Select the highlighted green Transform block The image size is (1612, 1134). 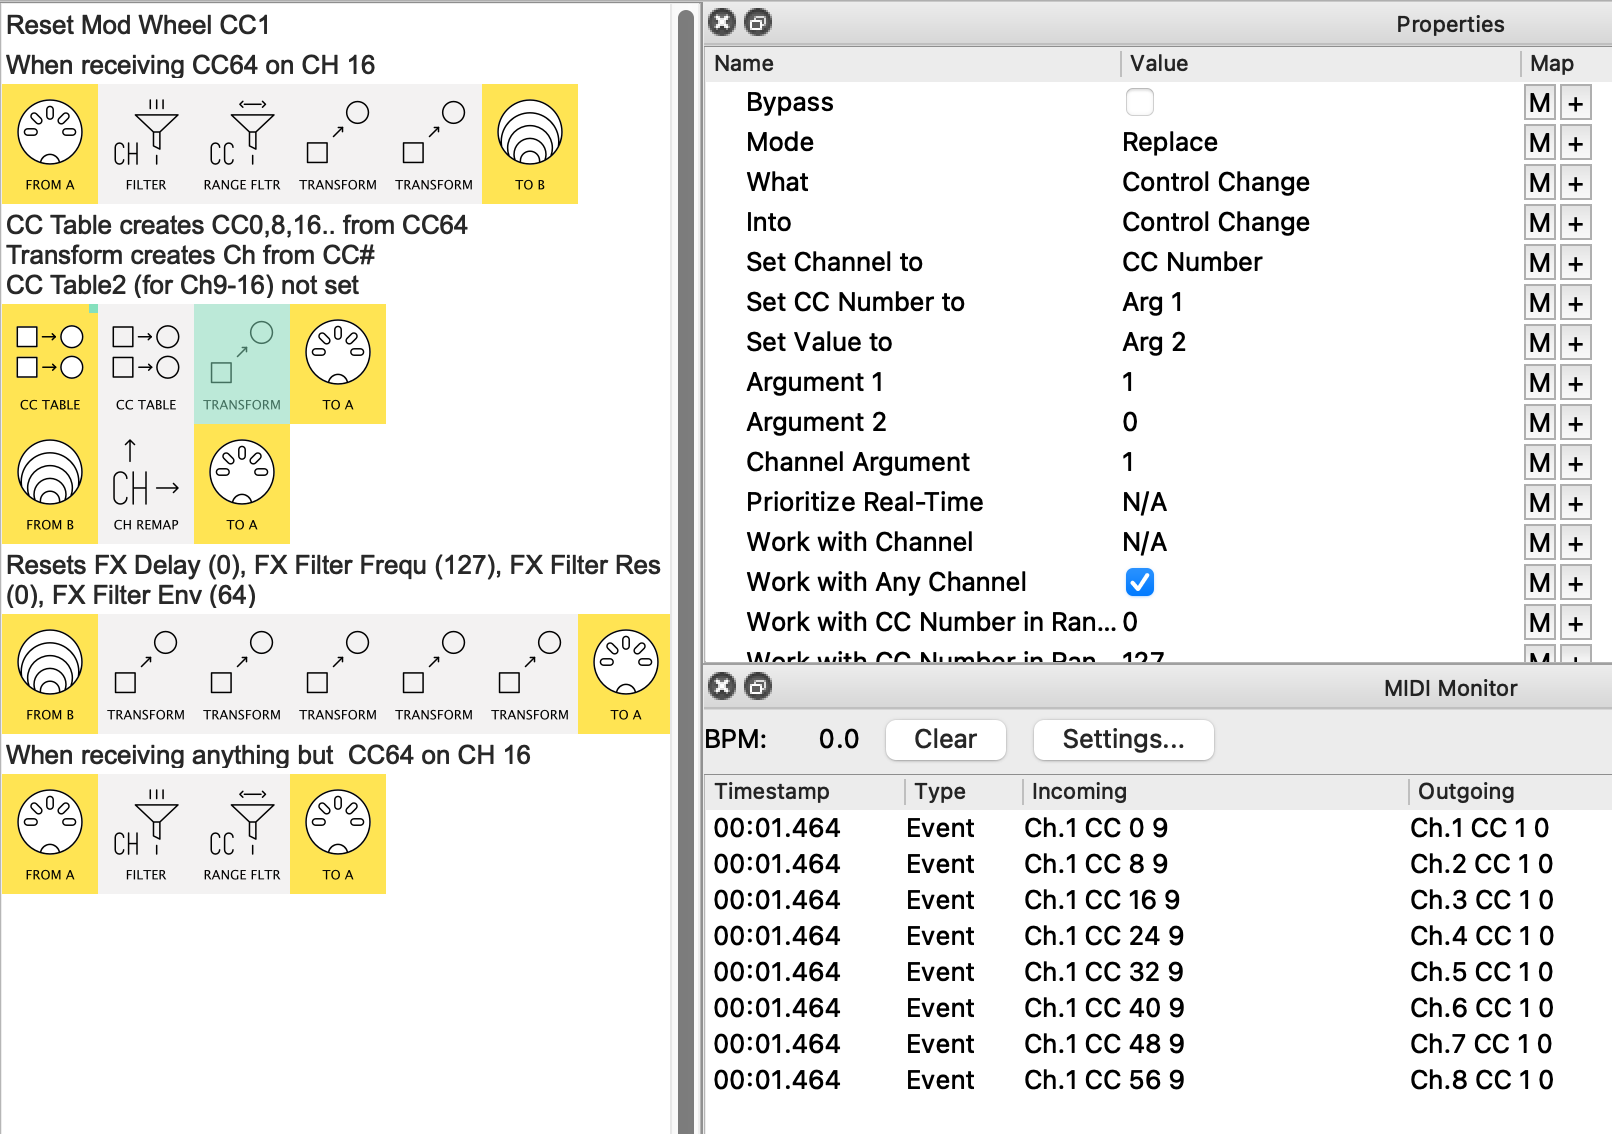241,364
